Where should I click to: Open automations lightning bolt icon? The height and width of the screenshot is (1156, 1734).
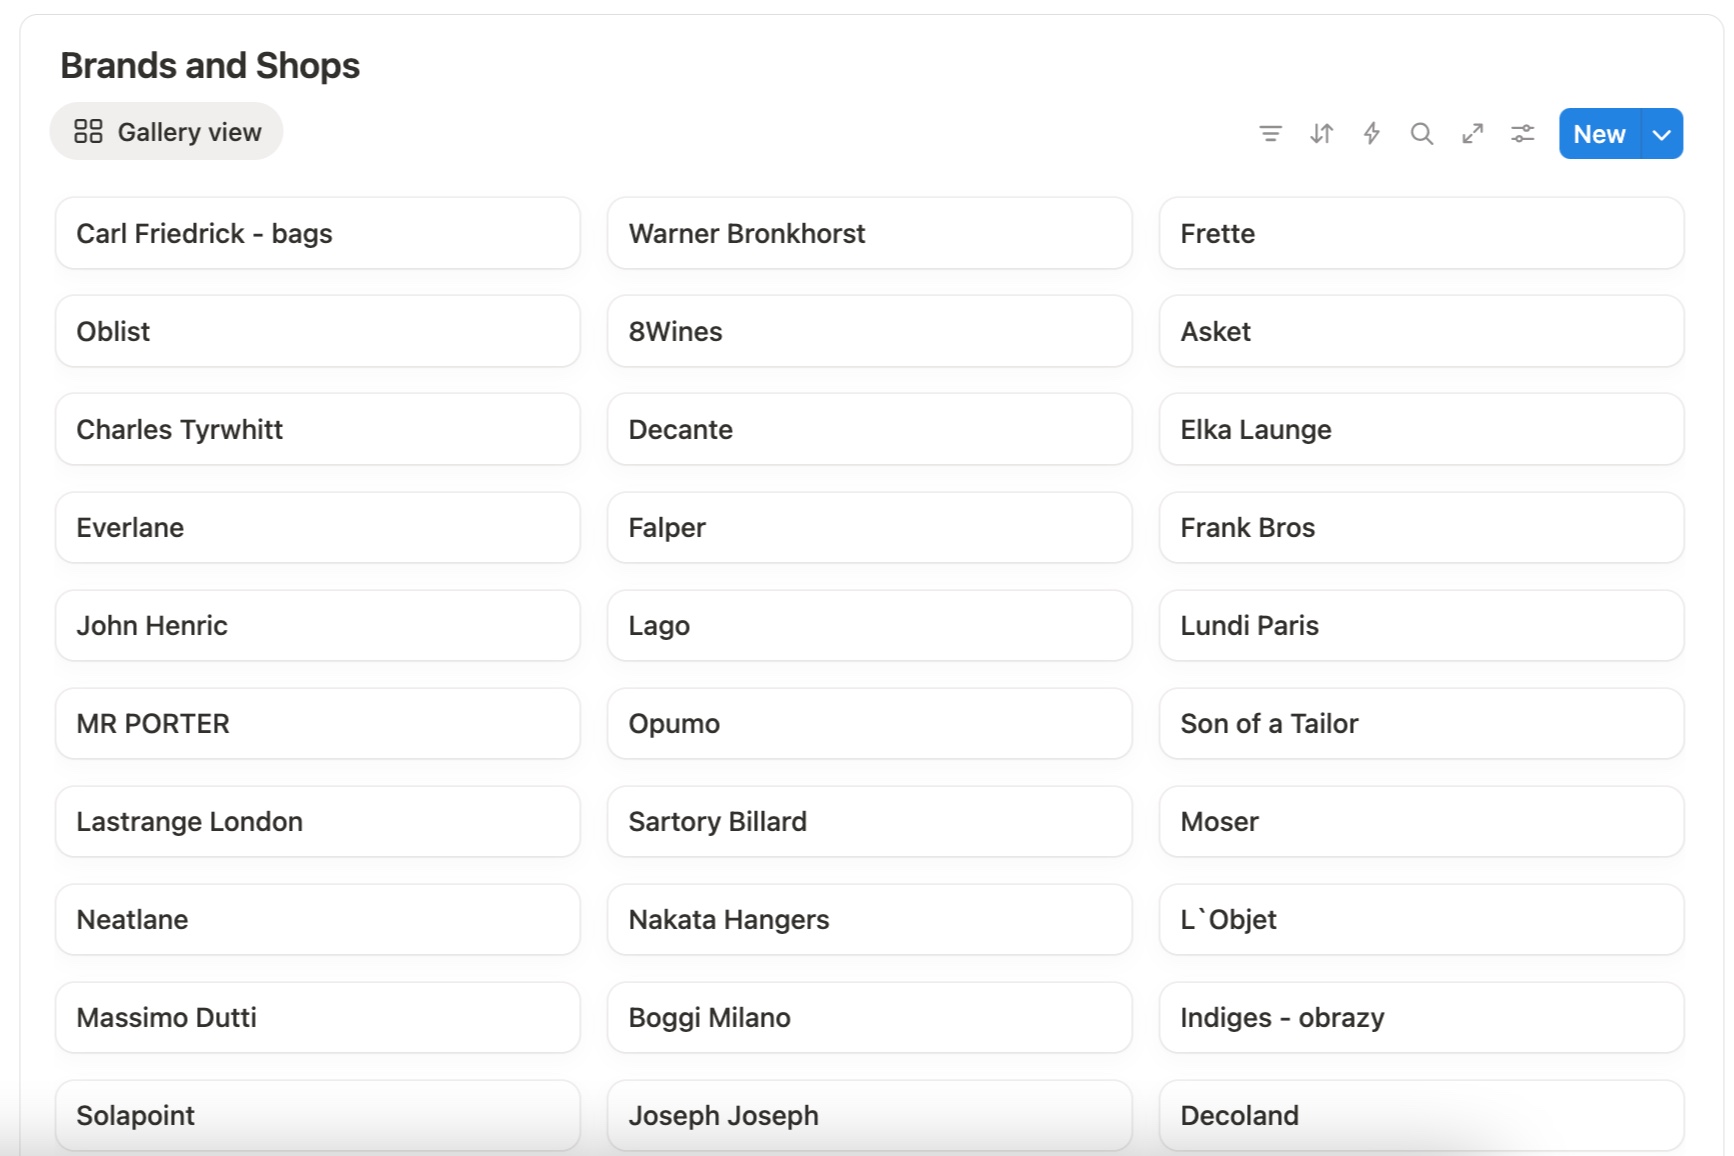click(1371, 134)
